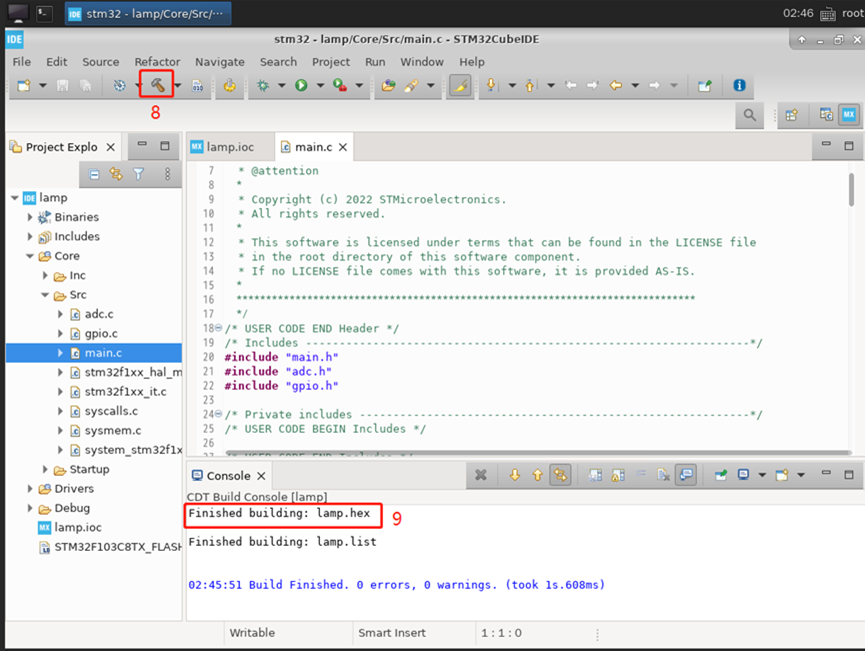Jump to next error in console toolbar
The image size is (865, 651).
pyautogui.click(x=515, y=475)
